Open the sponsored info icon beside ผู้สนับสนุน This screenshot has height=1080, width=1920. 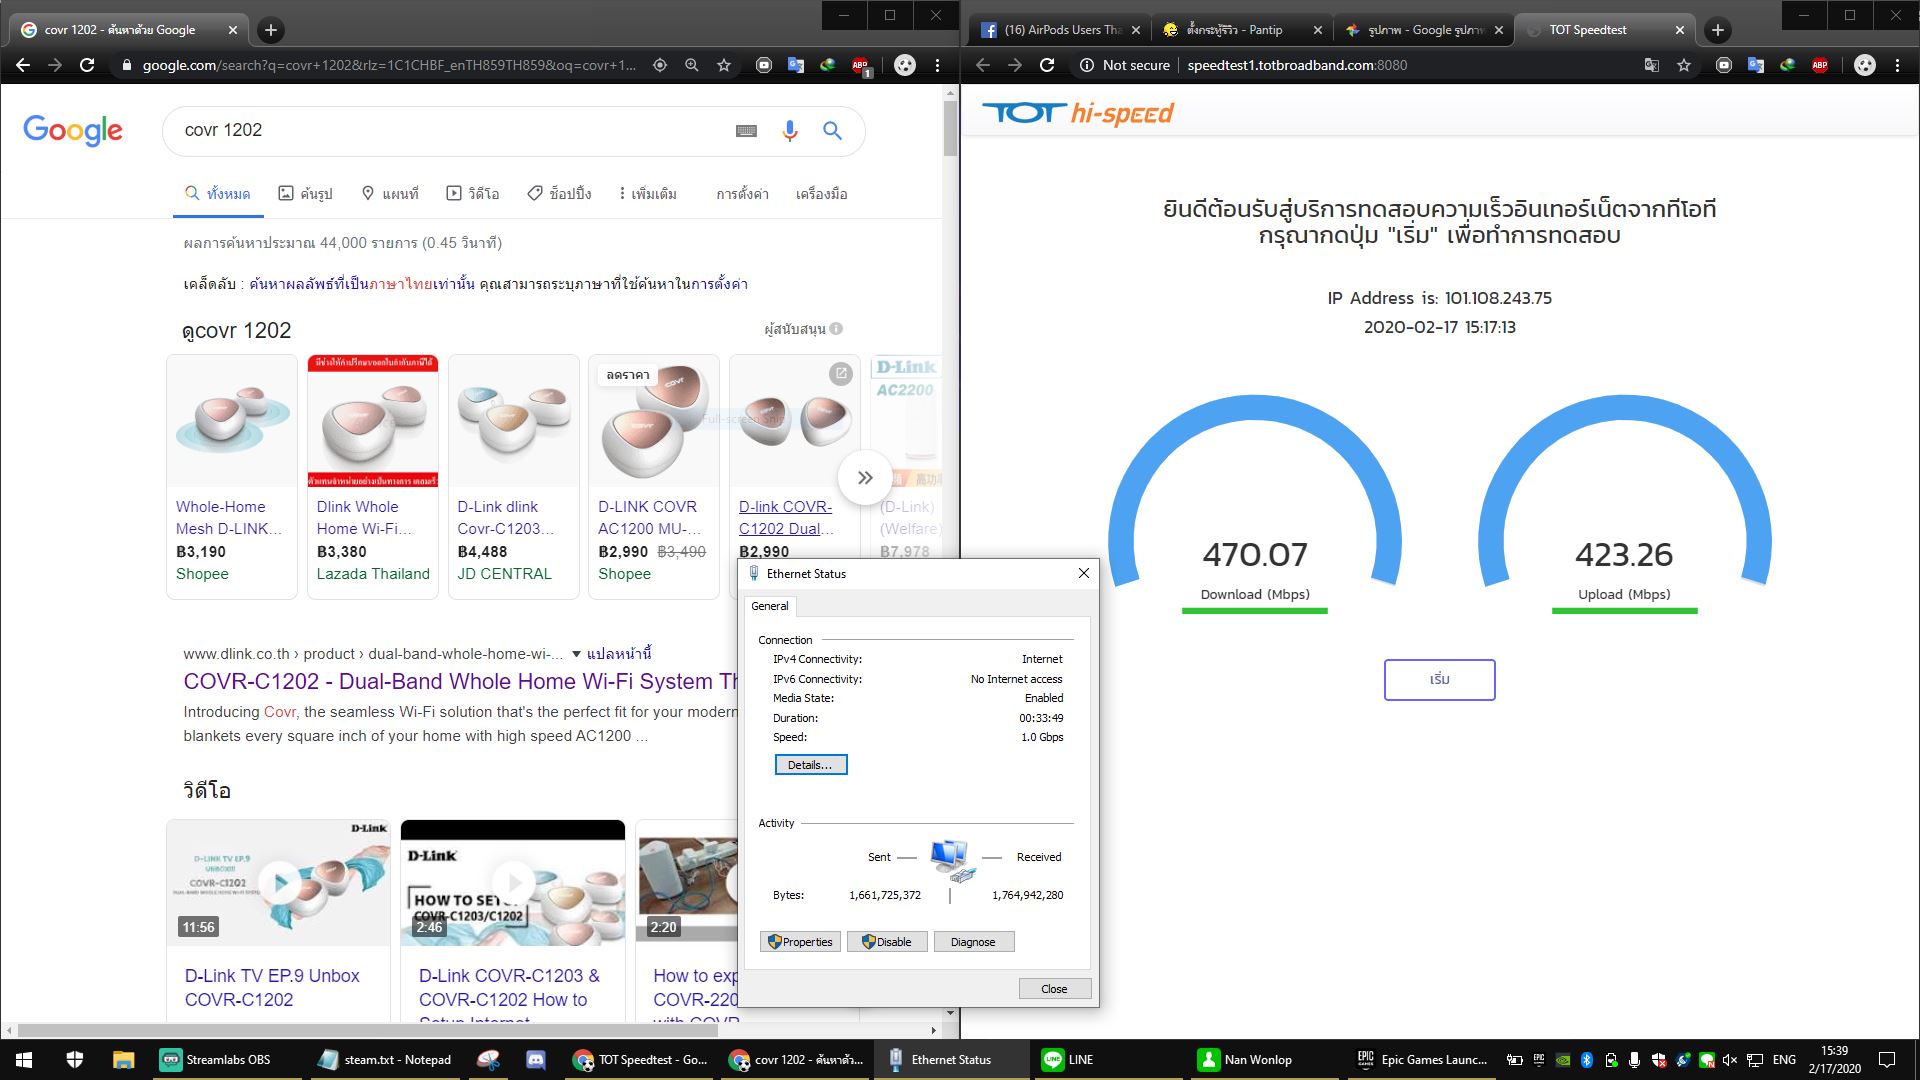tap(837, 329)
